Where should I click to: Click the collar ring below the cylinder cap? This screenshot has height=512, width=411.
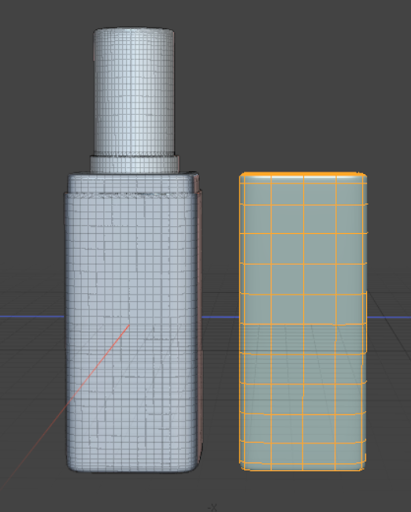tap(134, 164)
